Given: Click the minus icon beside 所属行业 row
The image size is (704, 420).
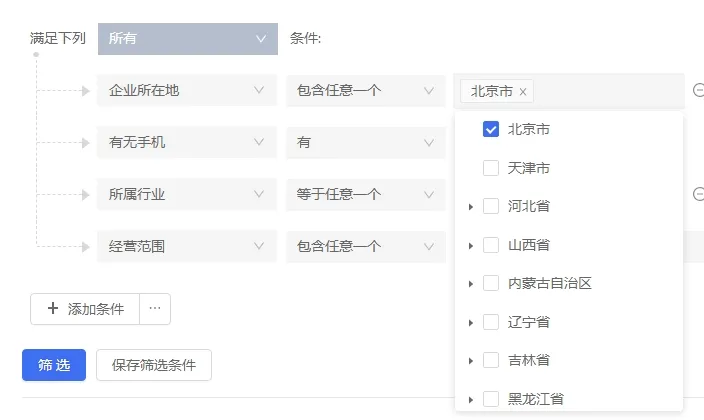Looking at the screenshot, I should pyautogui.click(x=698, y=194).
